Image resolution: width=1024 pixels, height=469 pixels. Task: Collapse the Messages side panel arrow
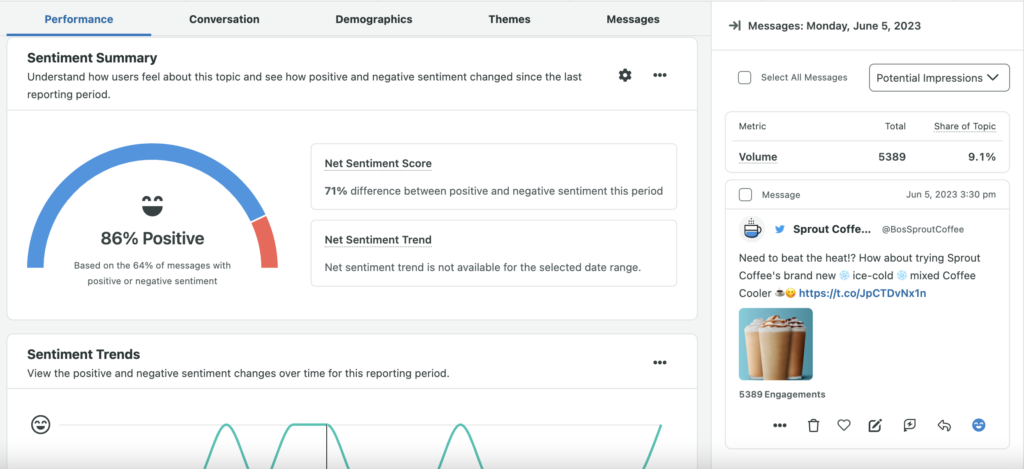pyautogui.click(x=734, y=26)
